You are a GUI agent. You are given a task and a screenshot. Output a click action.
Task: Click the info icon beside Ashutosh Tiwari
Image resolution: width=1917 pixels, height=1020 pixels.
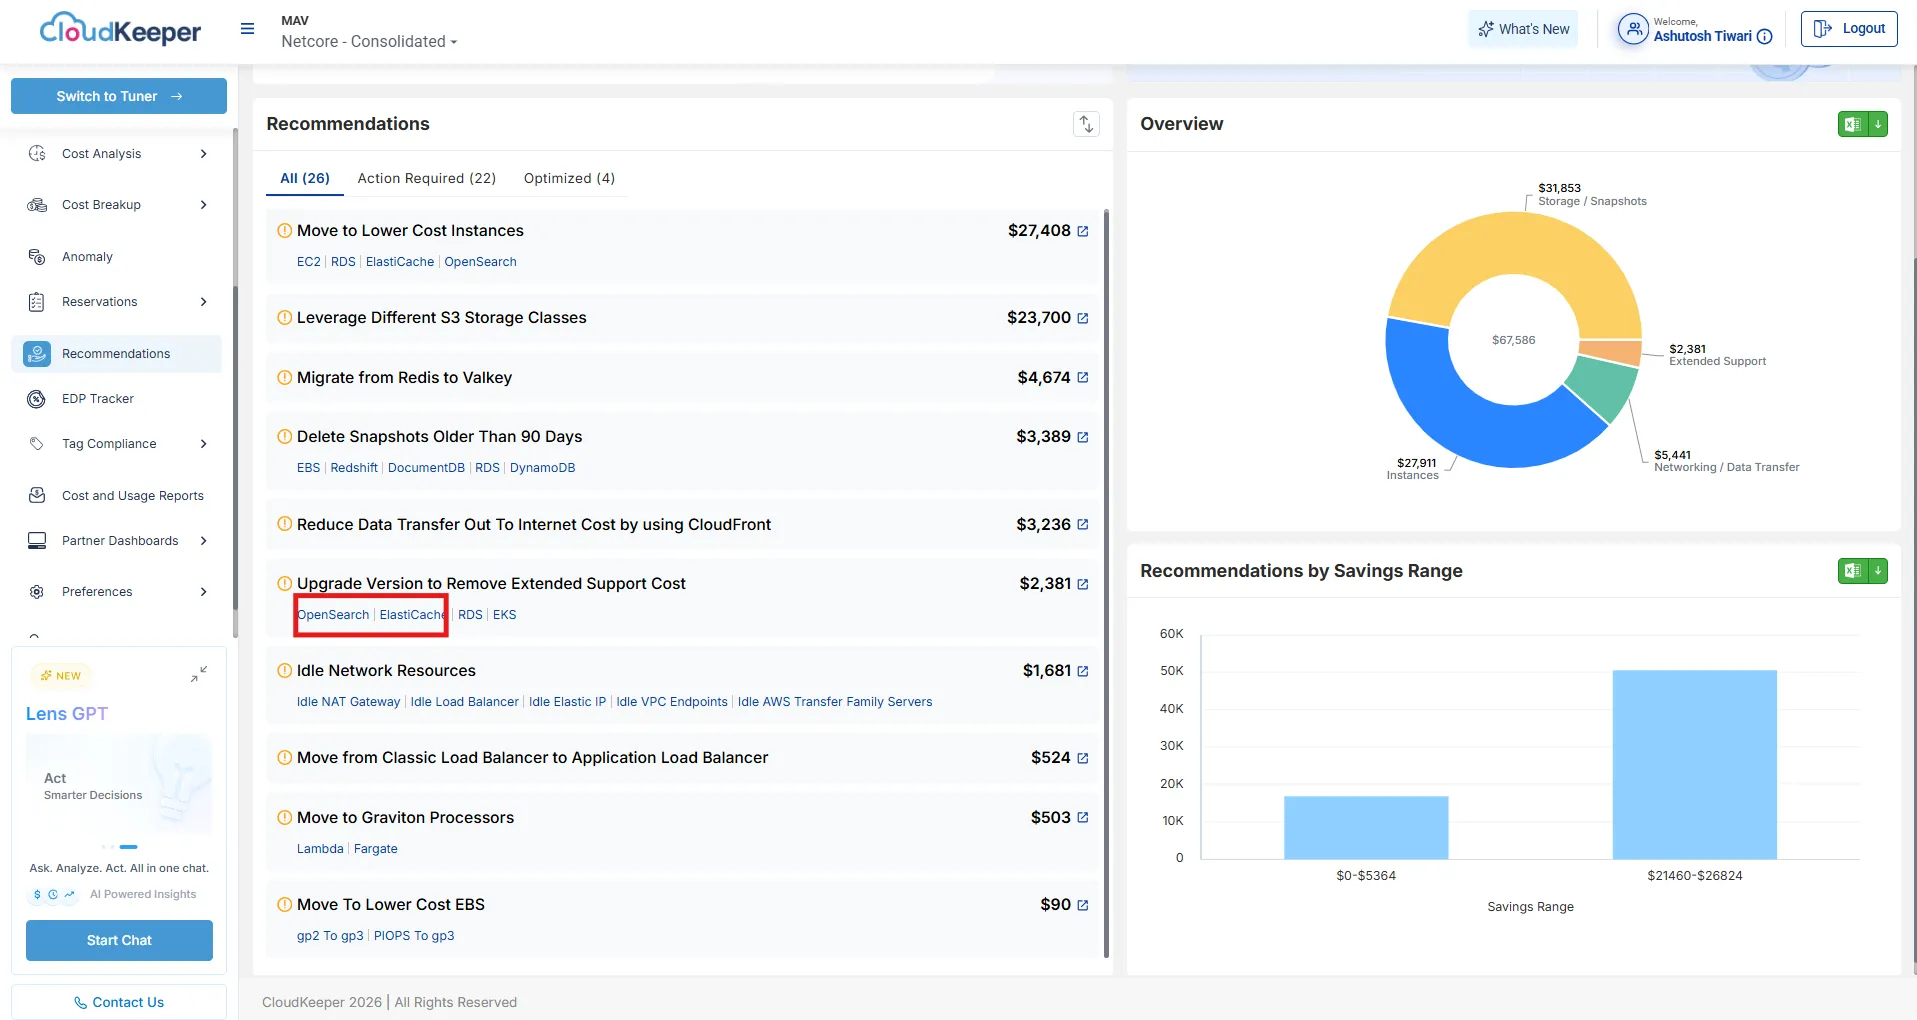1764,37
